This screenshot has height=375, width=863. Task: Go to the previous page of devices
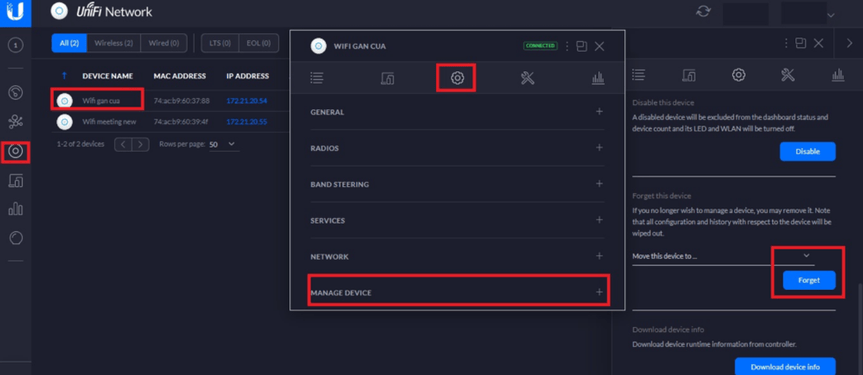123,144
